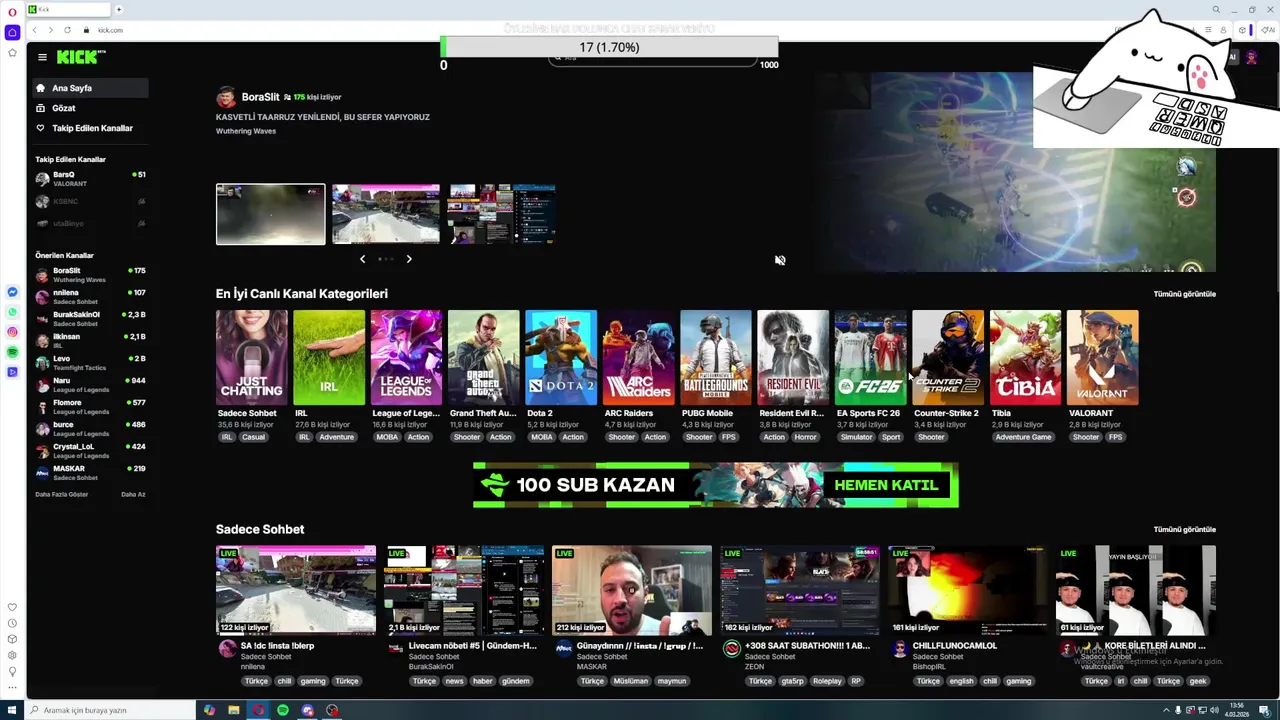1280x720 pixels.
Task: Click Adventure Game tag under Tibia
Action: [x=1023, y=437]
